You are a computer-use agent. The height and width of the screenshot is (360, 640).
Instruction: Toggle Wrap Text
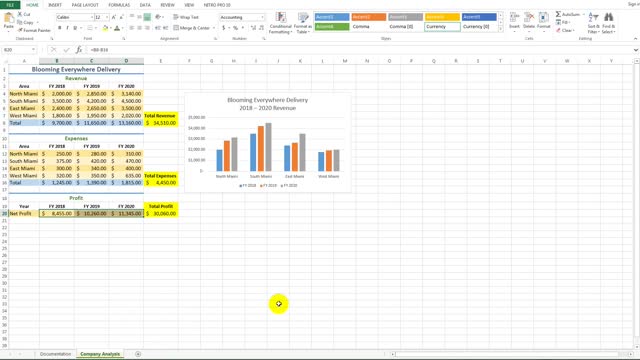[x=186, y=17]
